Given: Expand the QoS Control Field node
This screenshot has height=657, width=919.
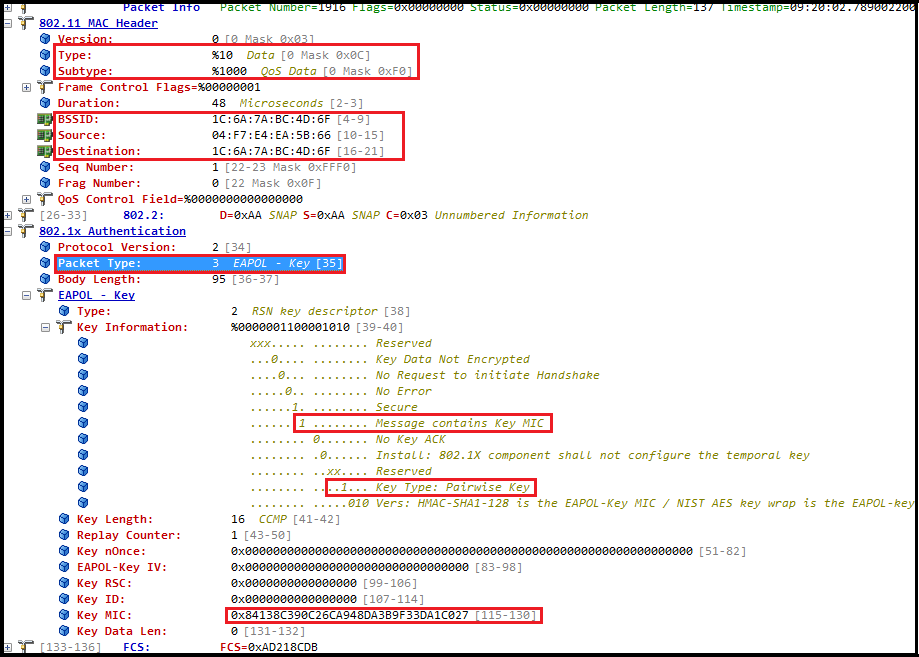Looking at the screenshot, I should pyautogui.click(x=27, y=199).
